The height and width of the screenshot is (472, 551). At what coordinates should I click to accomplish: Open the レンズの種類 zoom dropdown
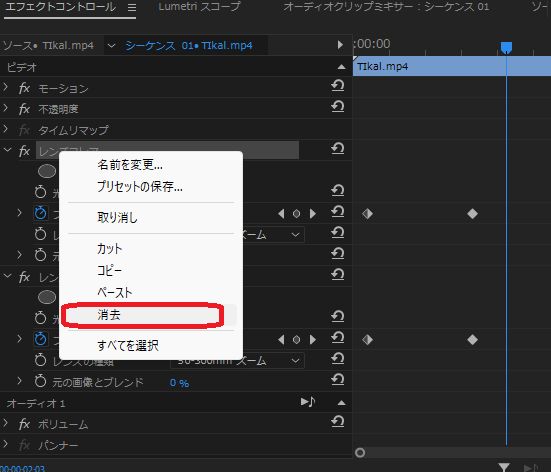[237, 361]
